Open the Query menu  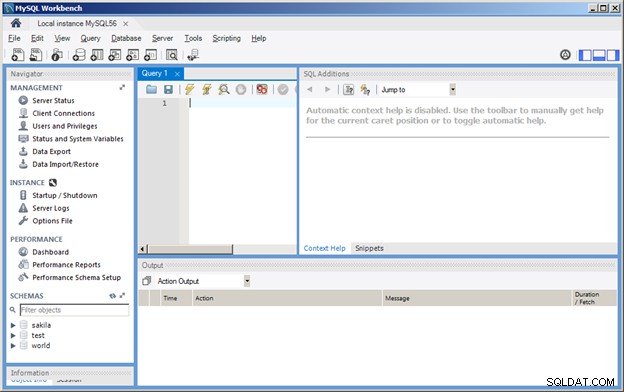coord(90,38)
